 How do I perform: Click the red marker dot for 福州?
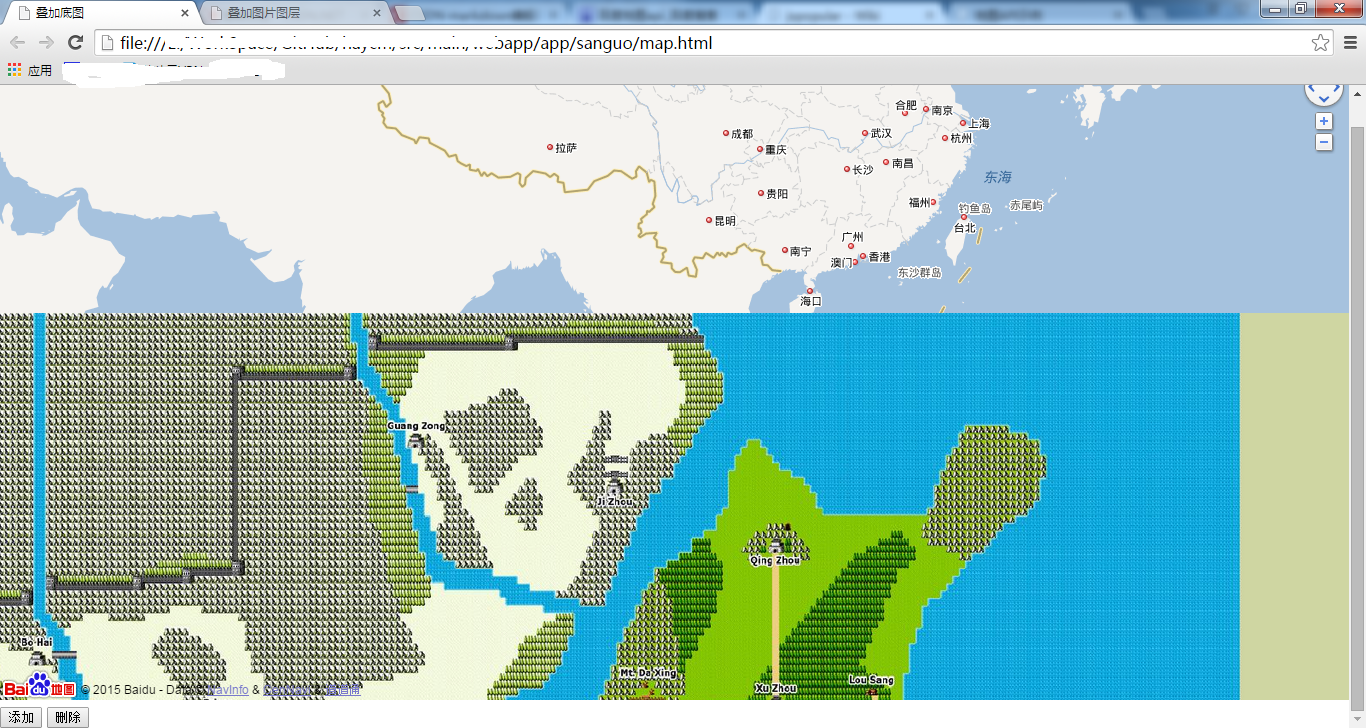coord(934,202)
